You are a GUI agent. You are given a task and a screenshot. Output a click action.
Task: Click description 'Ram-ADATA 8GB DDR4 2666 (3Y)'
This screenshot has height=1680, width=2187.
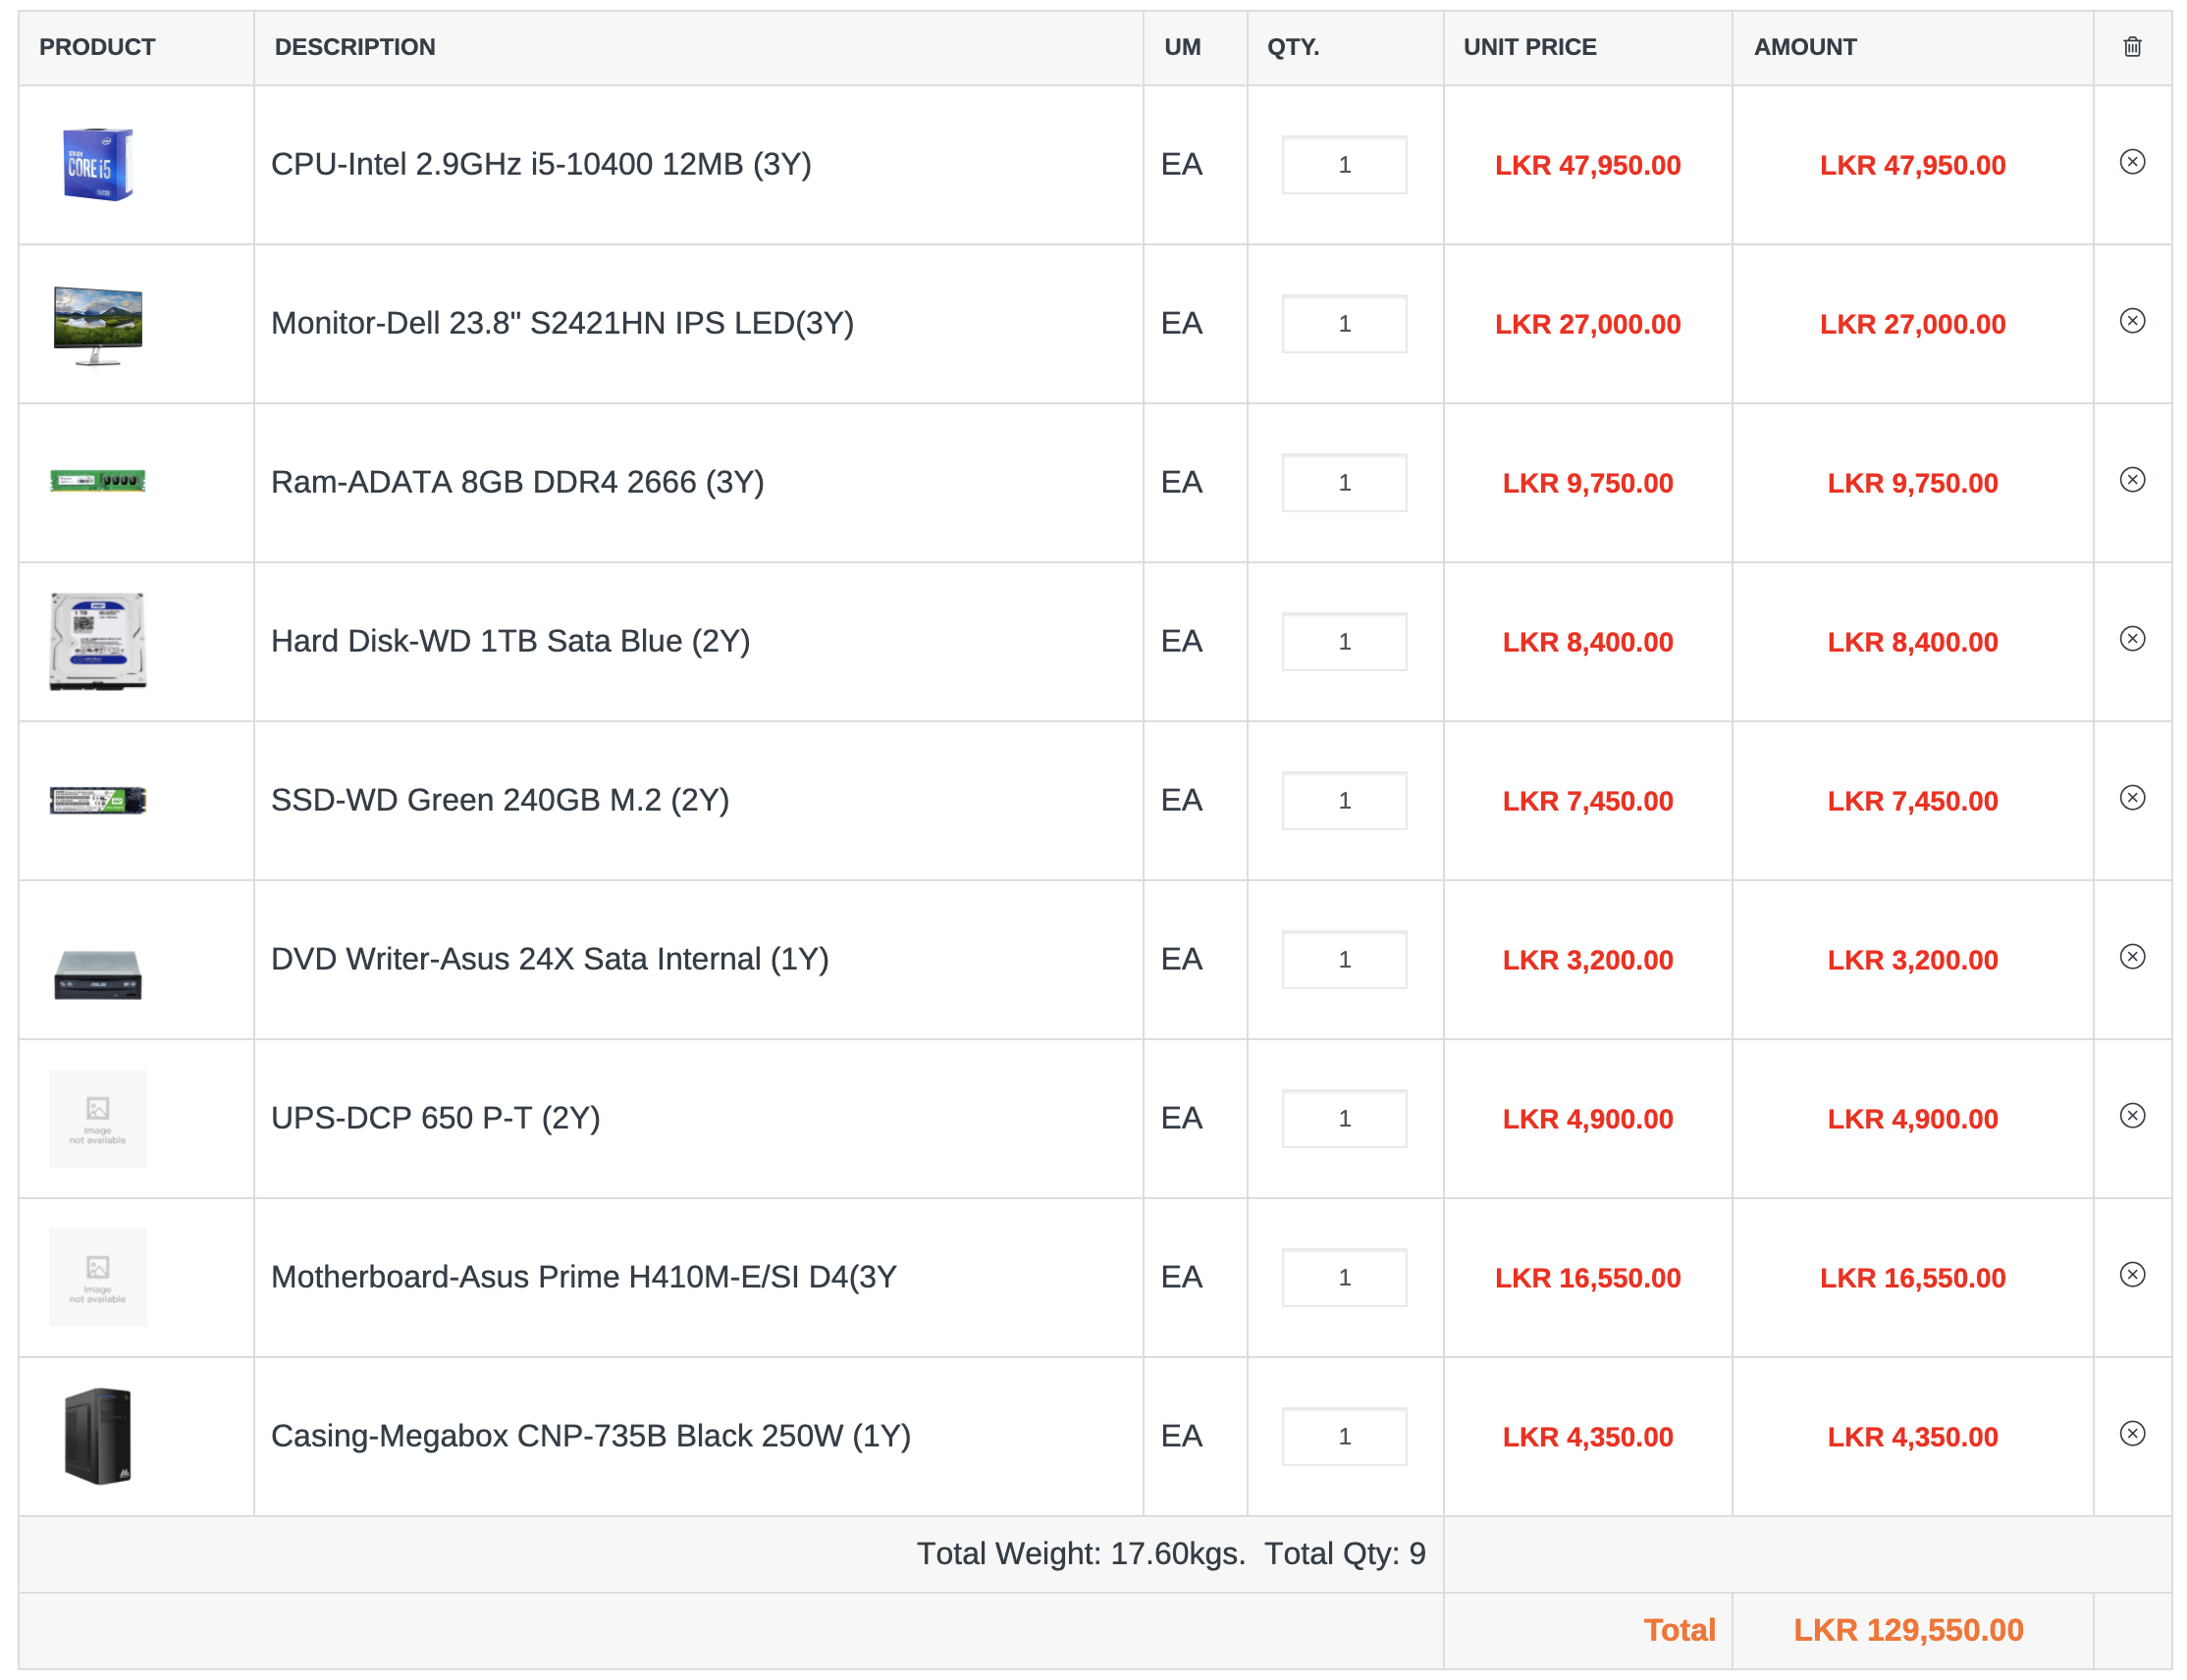click(517, 482)
